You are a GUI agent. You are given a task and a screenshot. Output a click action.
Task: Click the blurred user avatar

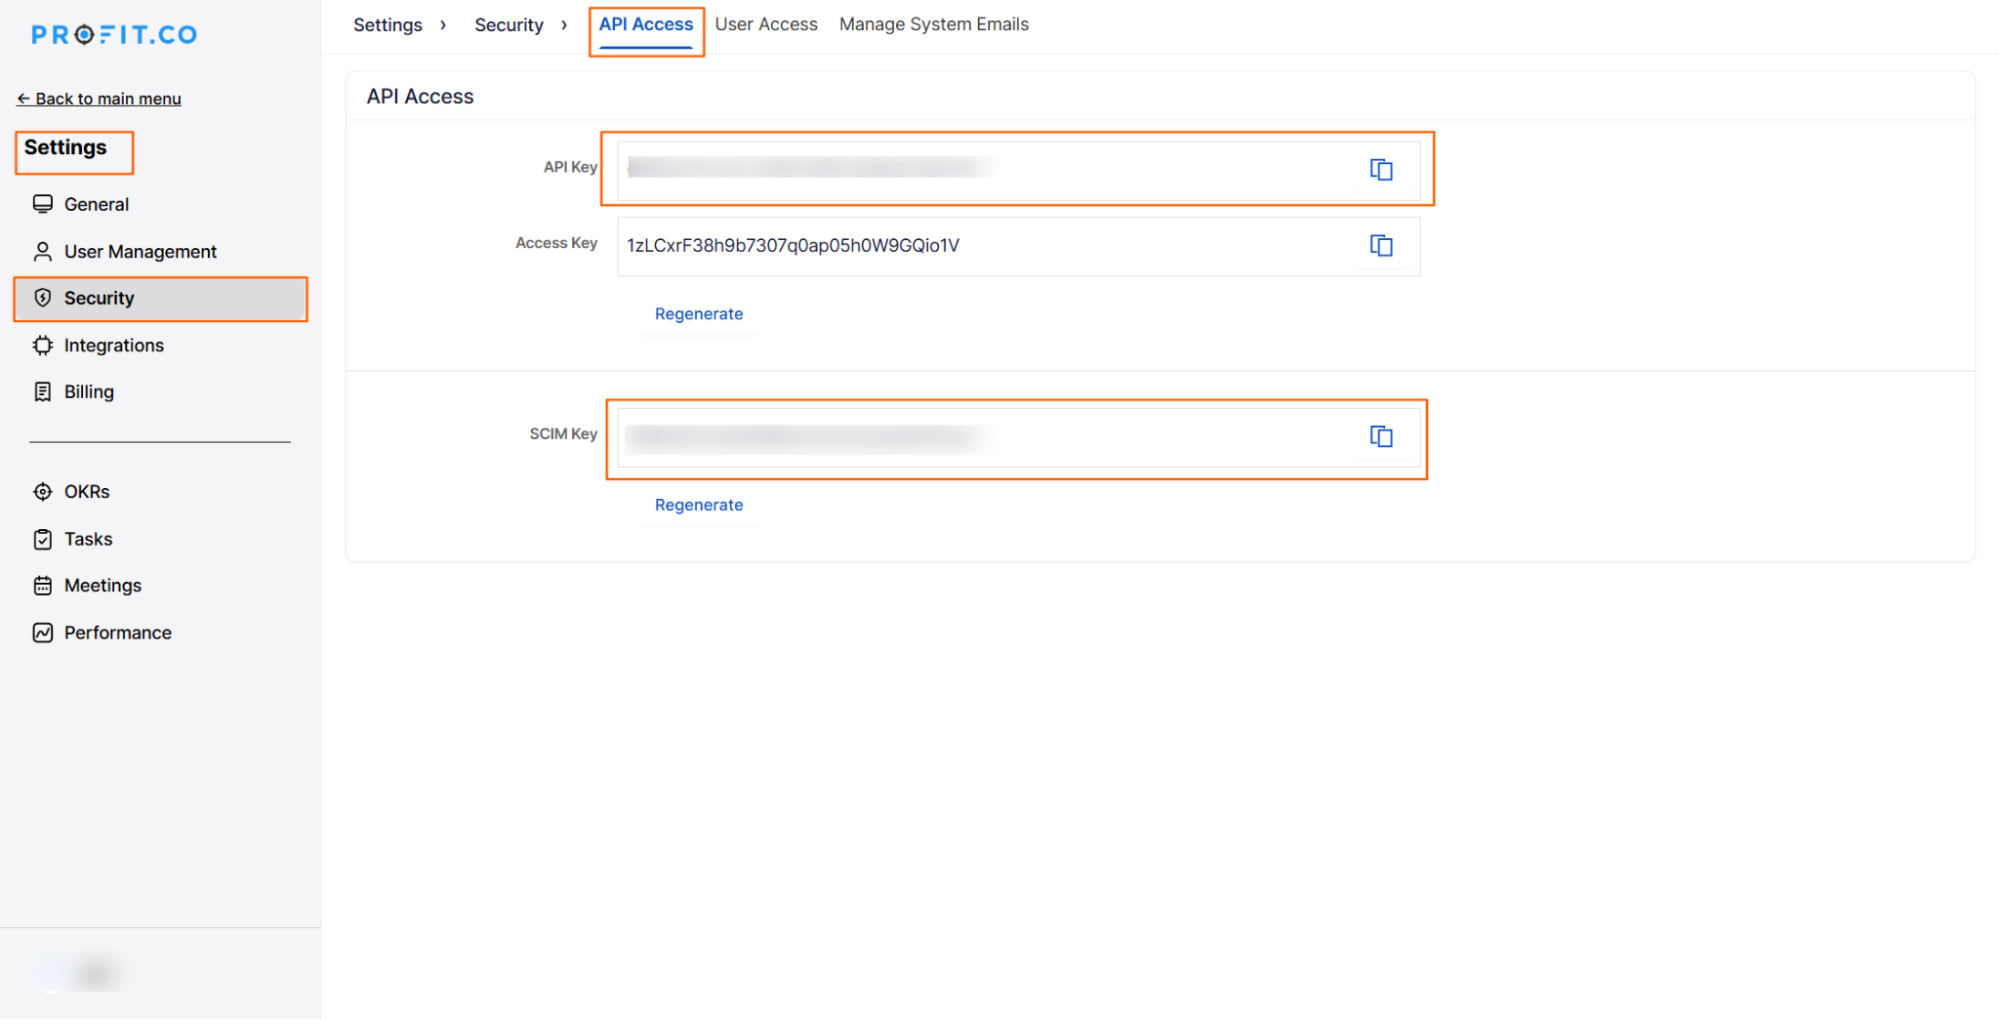coord(82,972)
